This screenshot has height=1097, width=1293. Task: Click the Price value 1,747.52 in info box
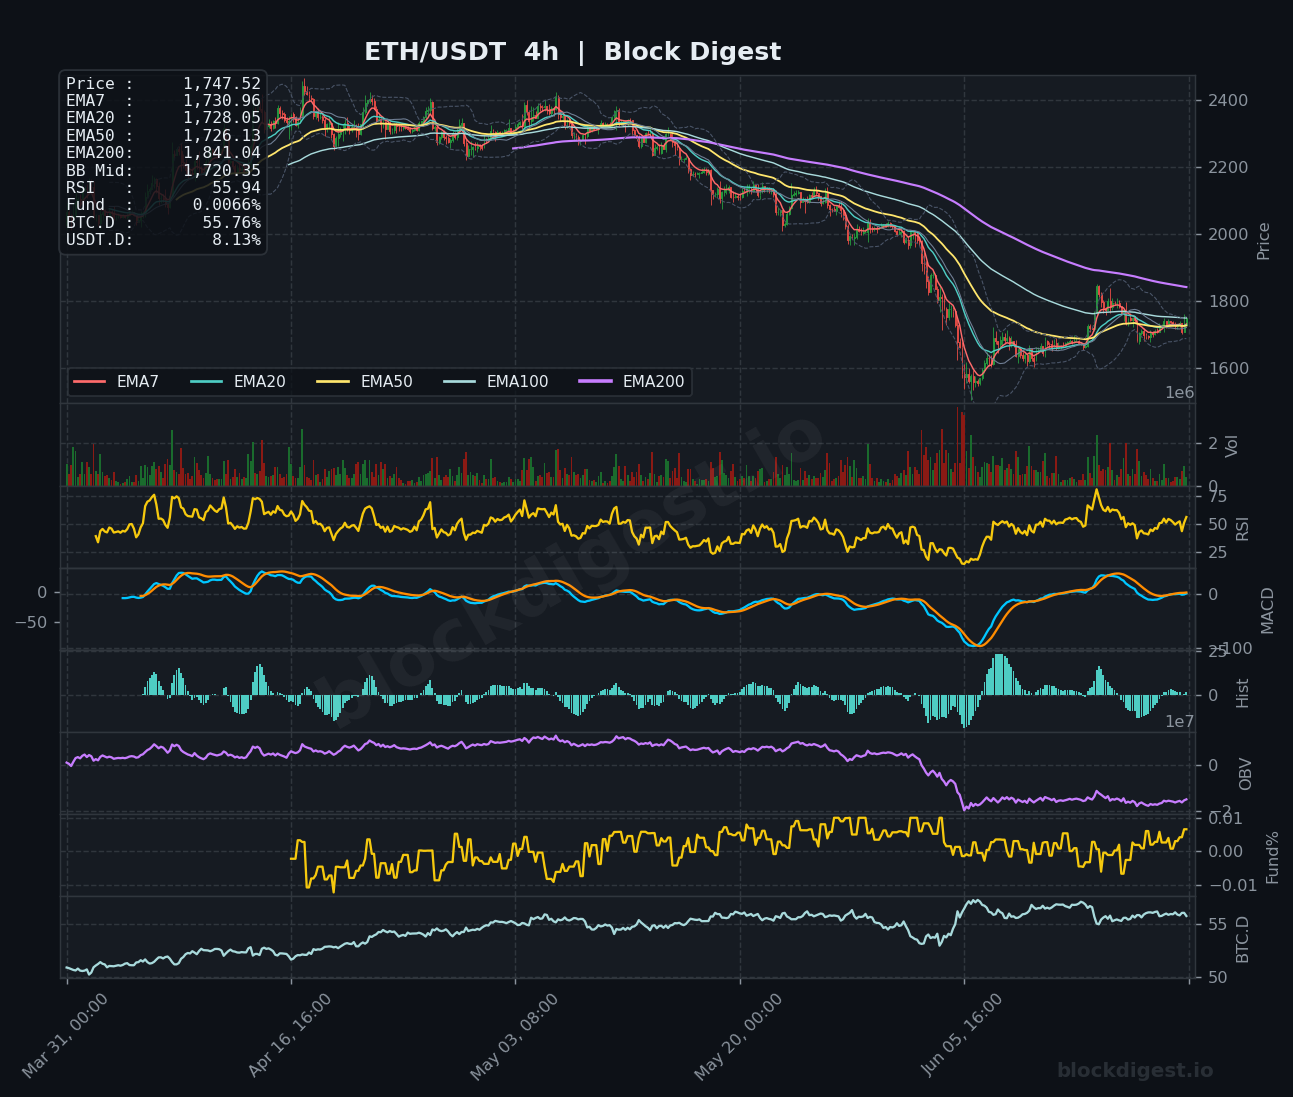[222, 84]
